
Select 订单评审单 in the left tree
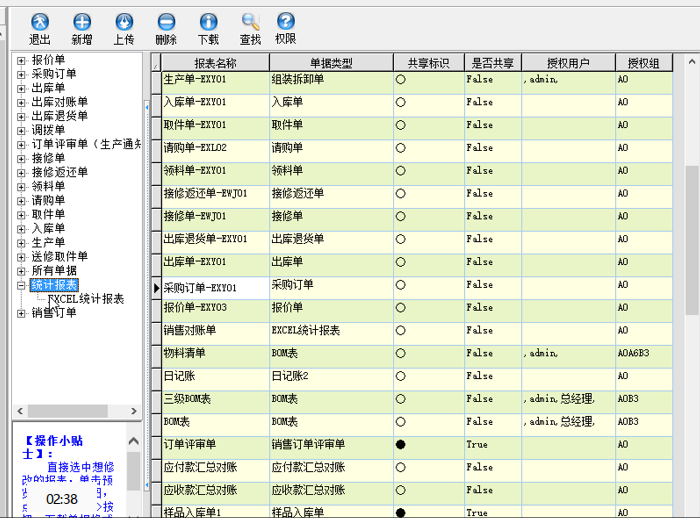[86, 144]
